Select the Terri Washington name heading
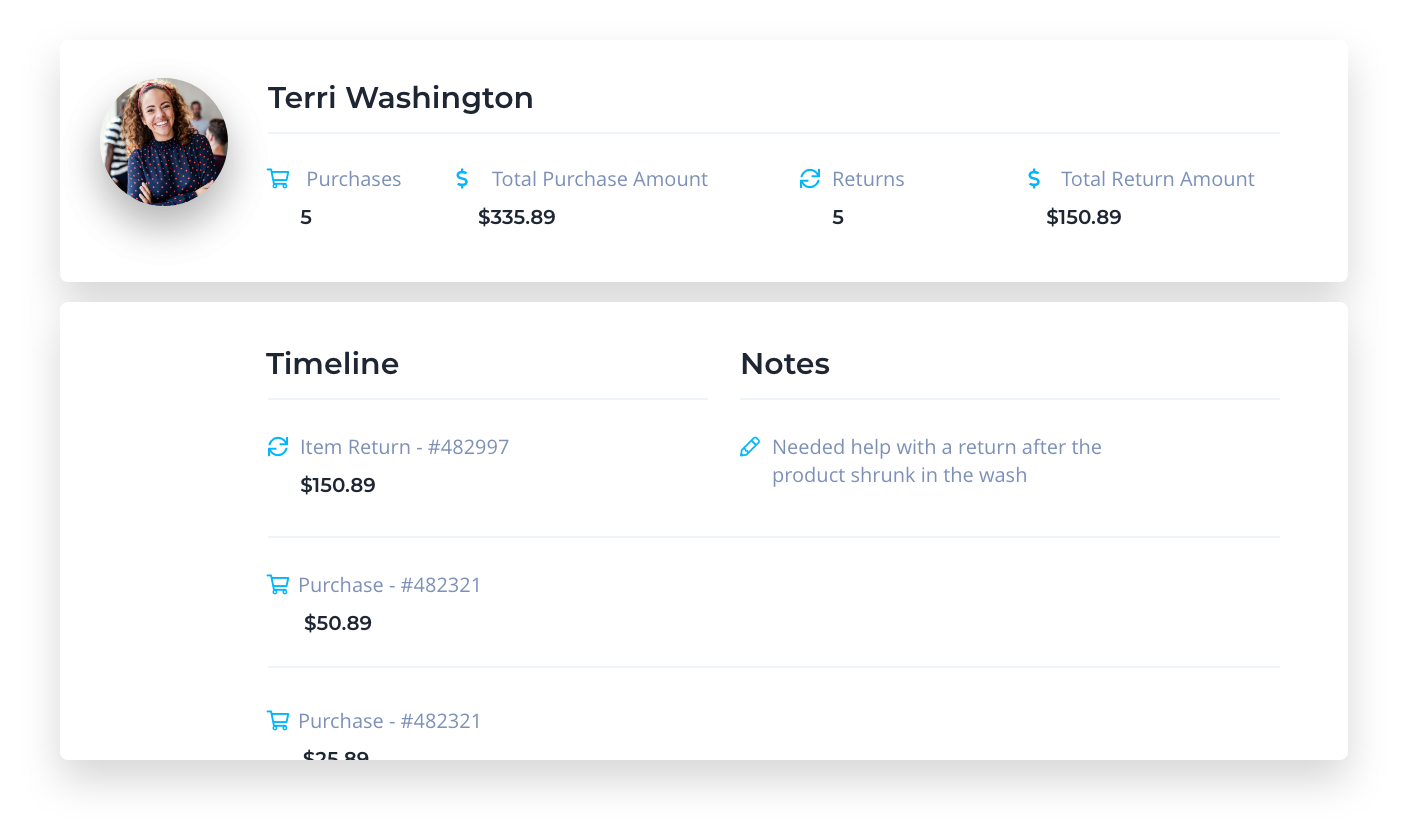 400,98
